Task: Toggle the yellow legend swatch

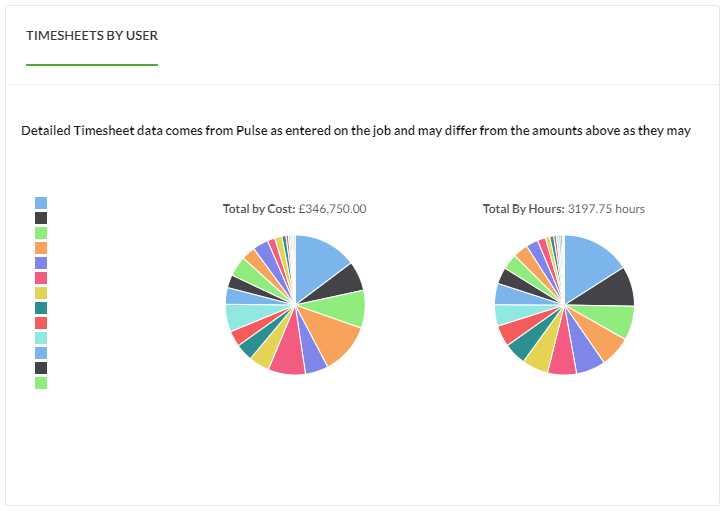Action: 41,293
